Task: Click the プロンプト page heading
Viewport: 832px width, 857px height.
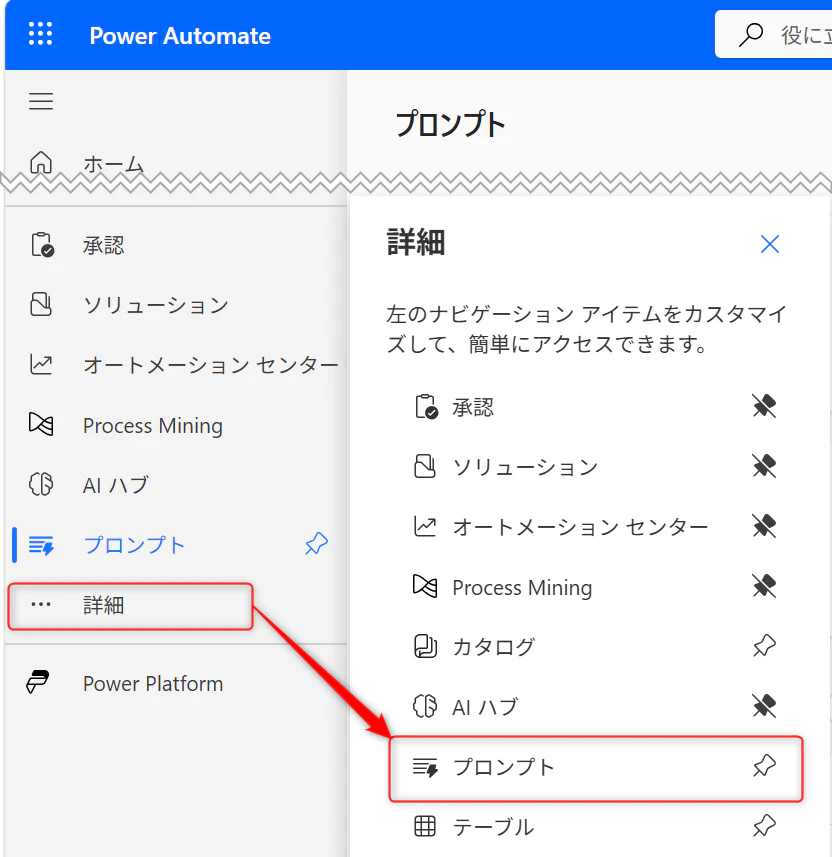Action: click(x=450, y=124)
